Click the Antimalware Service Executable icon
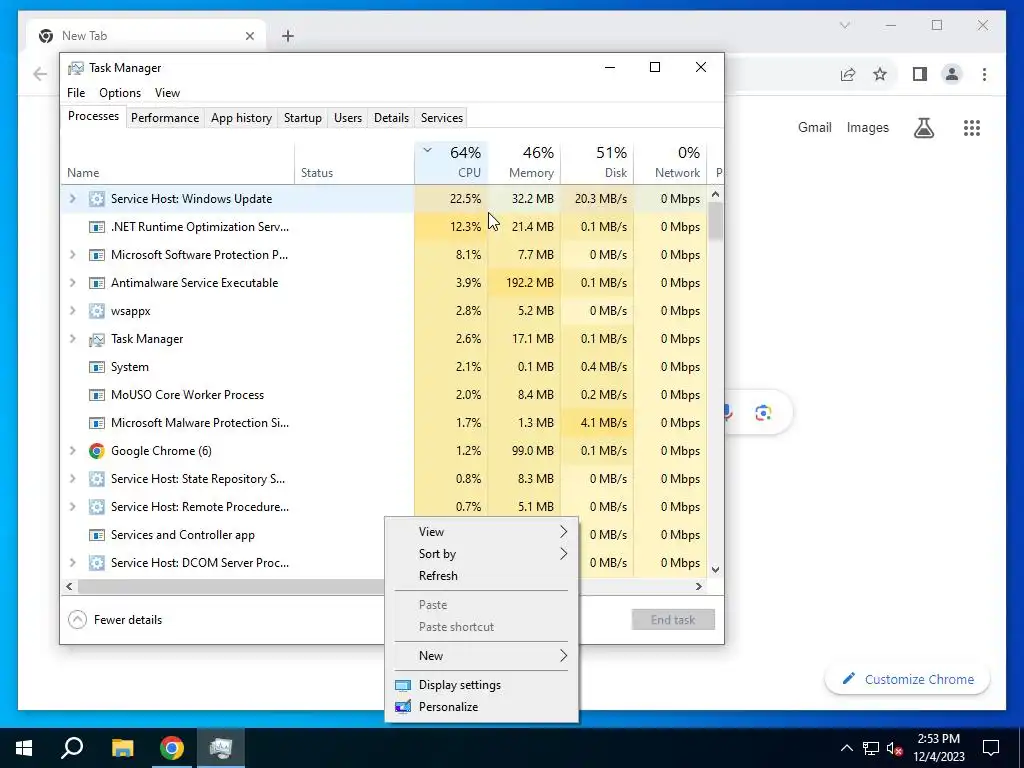 [x=97, y=283]
